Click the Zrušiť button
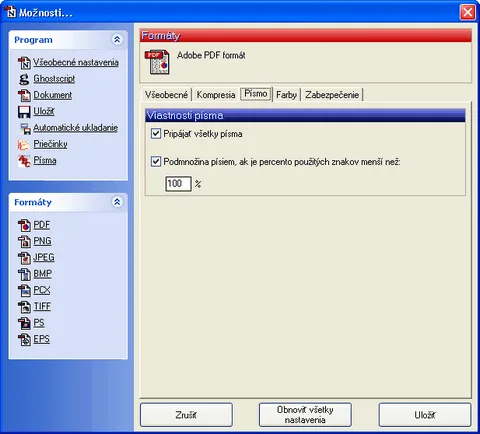 point(186,415)
